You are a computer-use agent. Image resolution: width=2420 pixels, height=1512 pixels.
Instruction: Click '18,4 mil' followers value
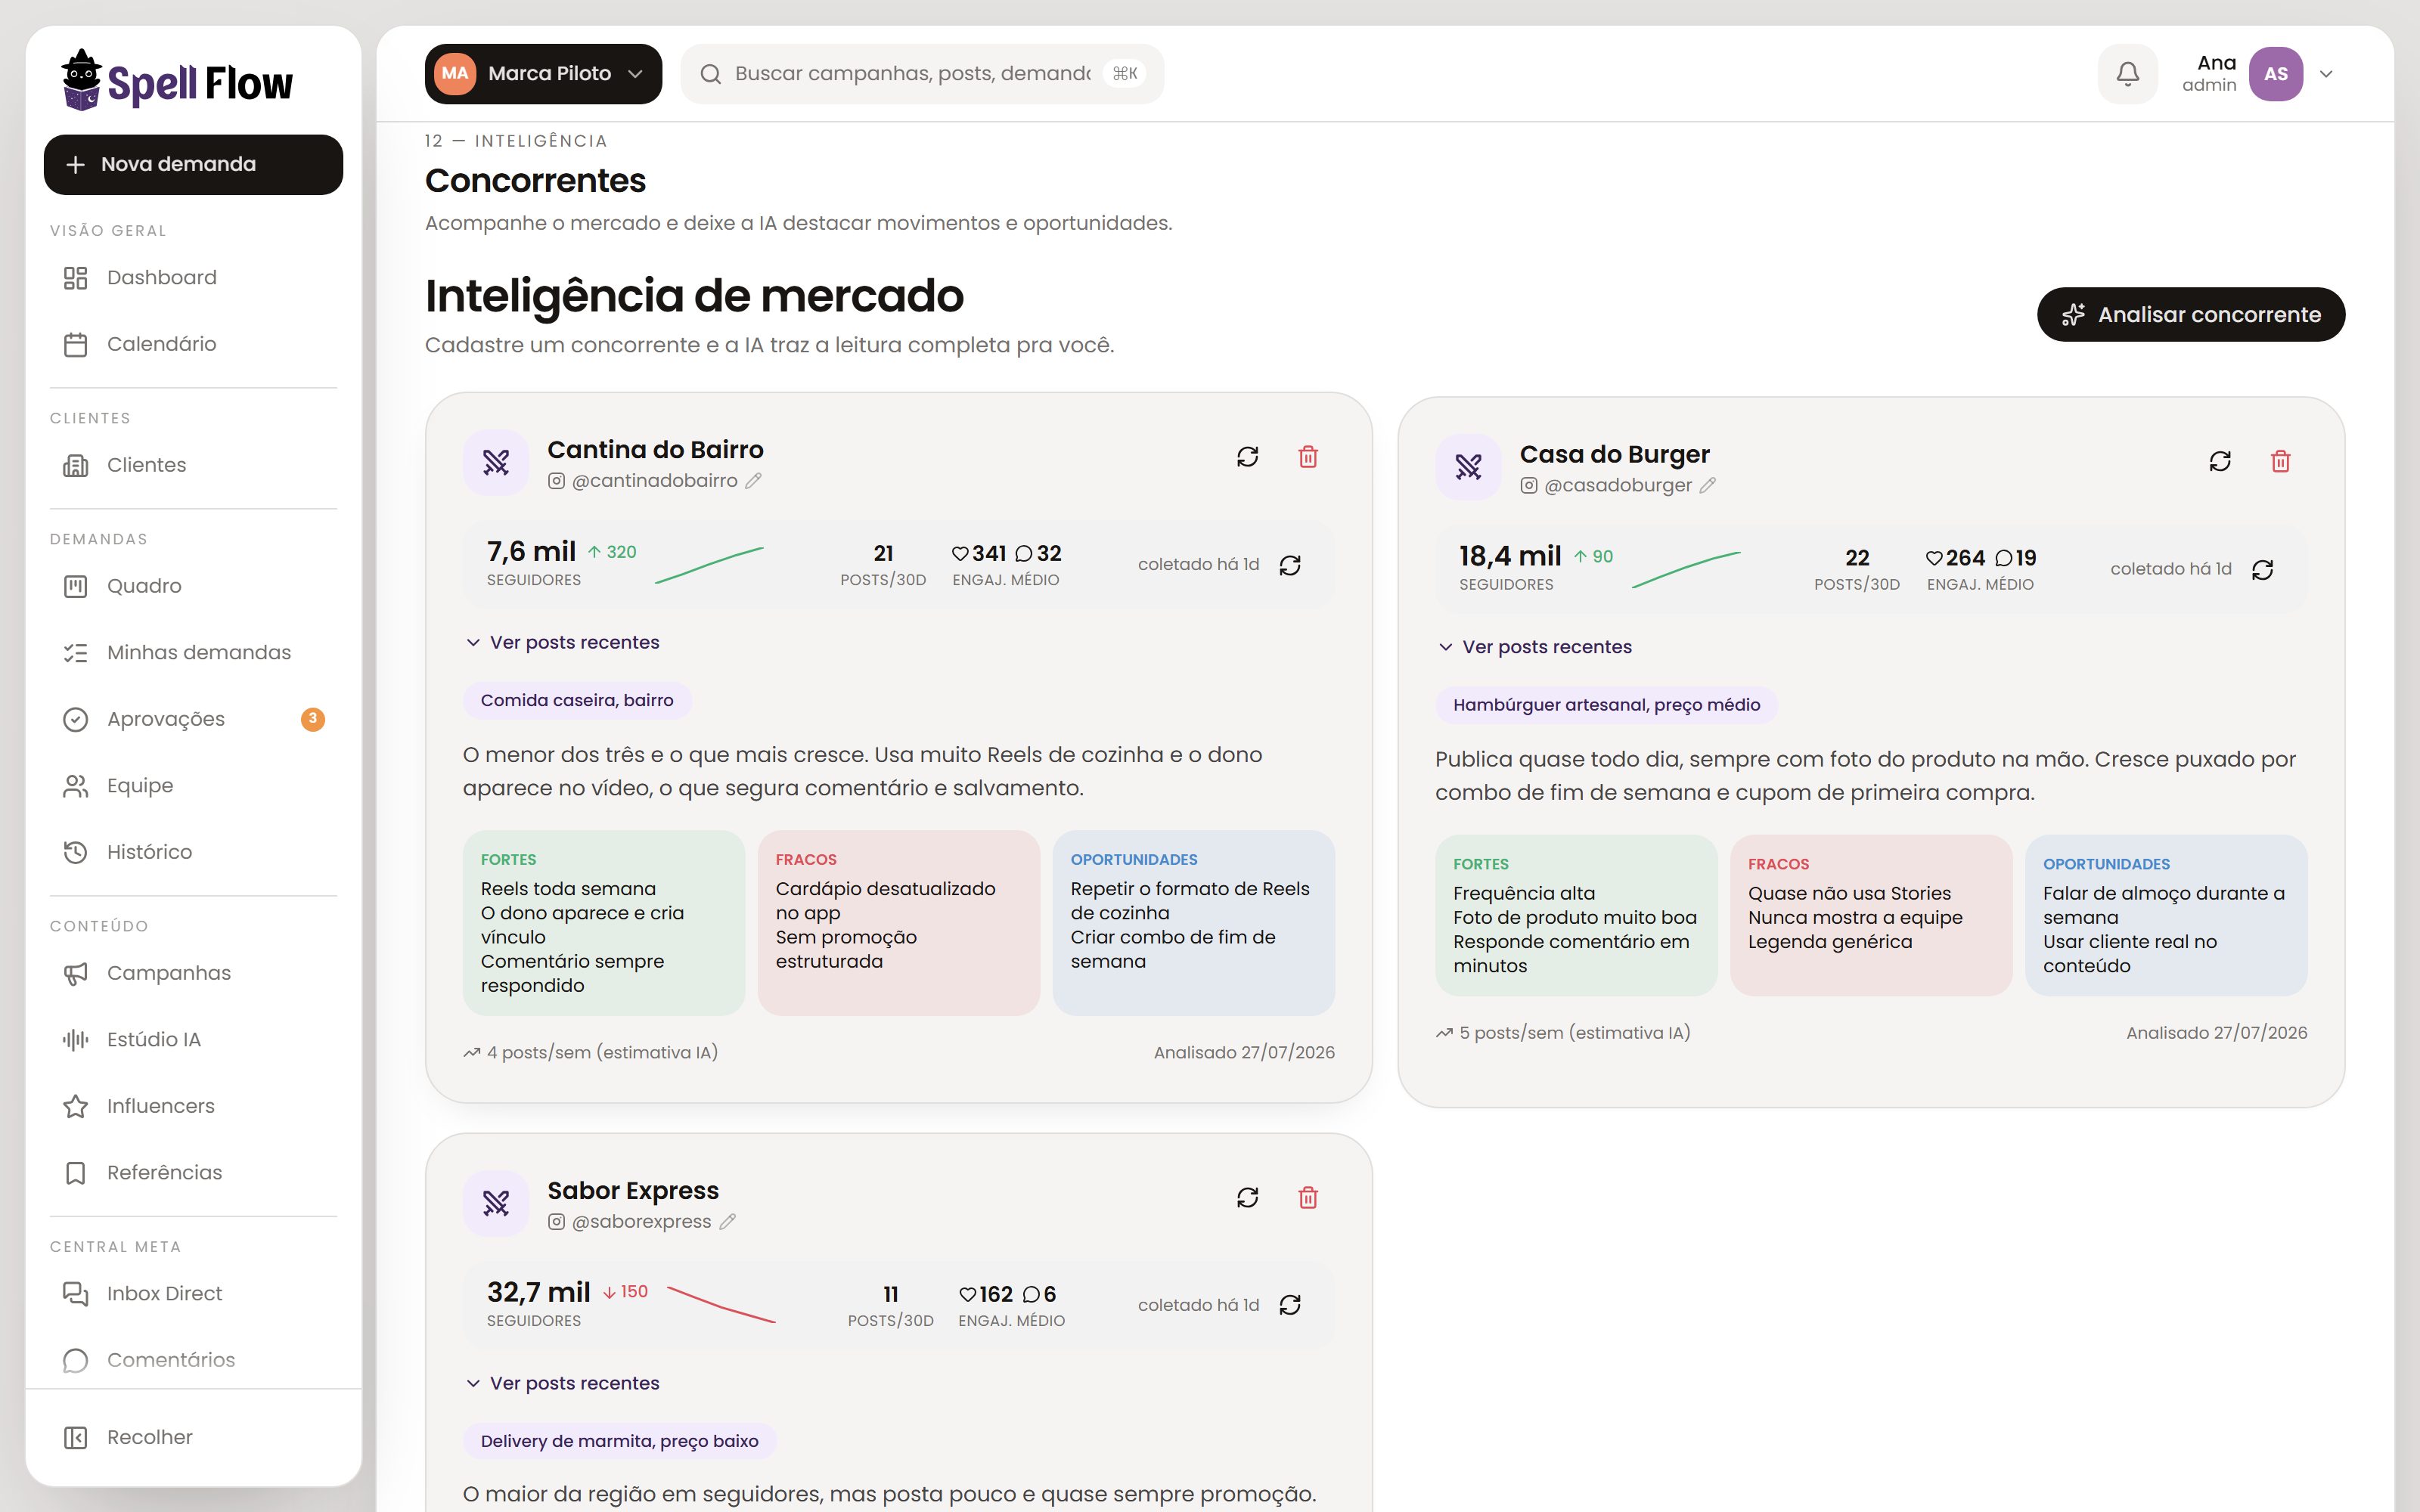pyautogui.click(x=1509, y=556)
